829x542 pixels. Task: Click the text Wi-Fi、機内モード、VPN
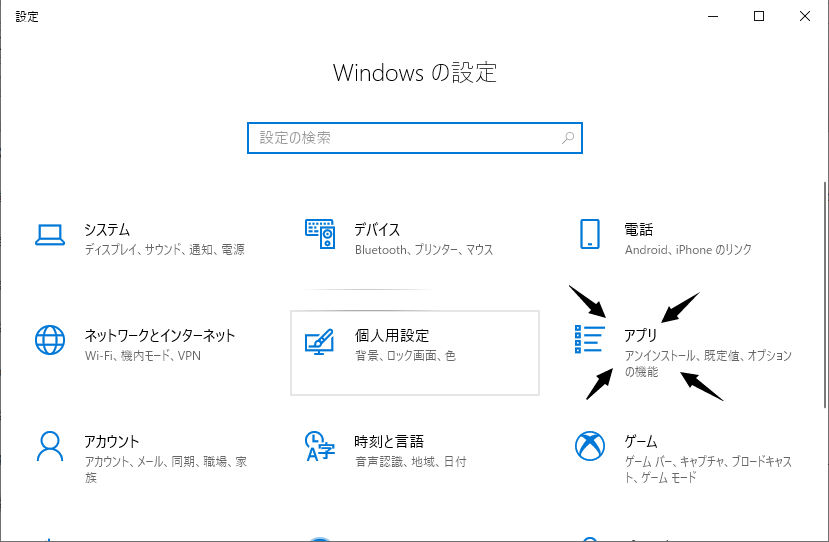(x=143, y=355)
